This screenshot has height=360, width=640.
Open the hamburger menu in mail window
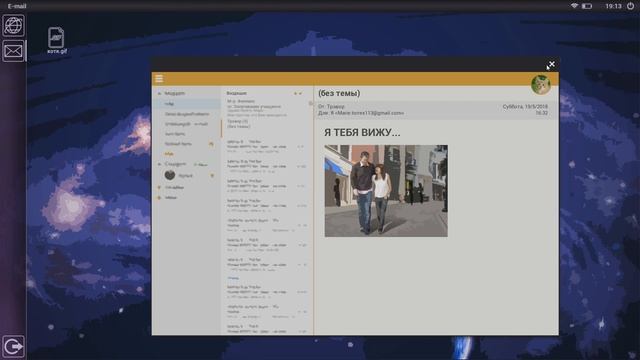pyautogui.click(x=159, y=79)
